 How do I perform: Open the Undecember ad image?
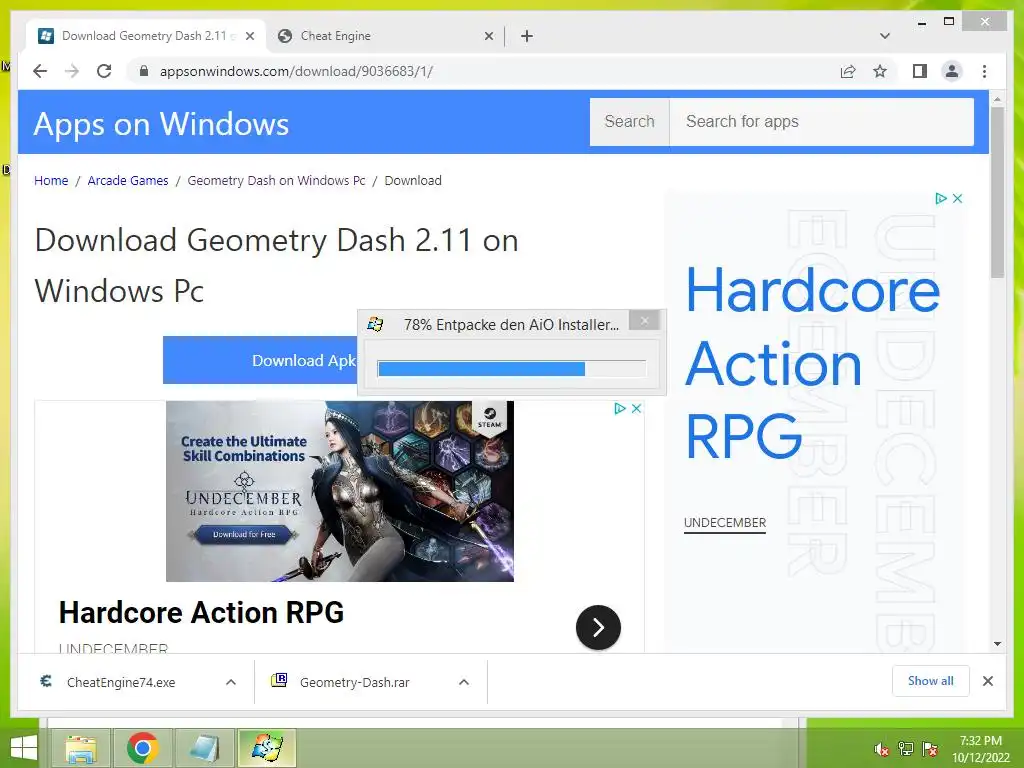click(x=340, y=491)
